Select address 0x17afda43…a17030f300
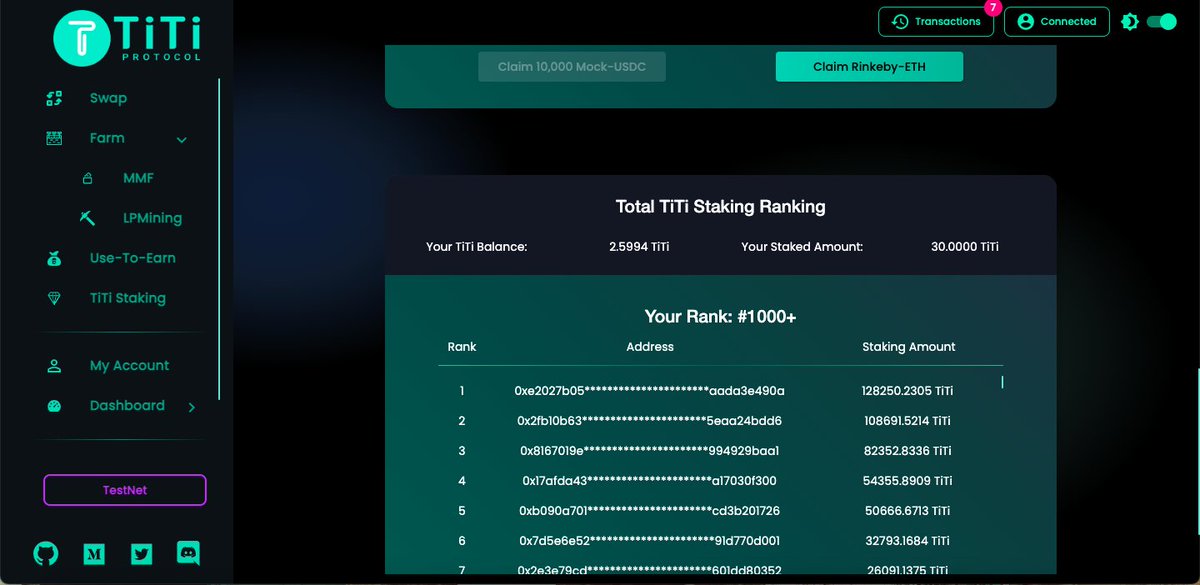The image size is (1200, 585). pyautogui.click(x=650, y=481)
